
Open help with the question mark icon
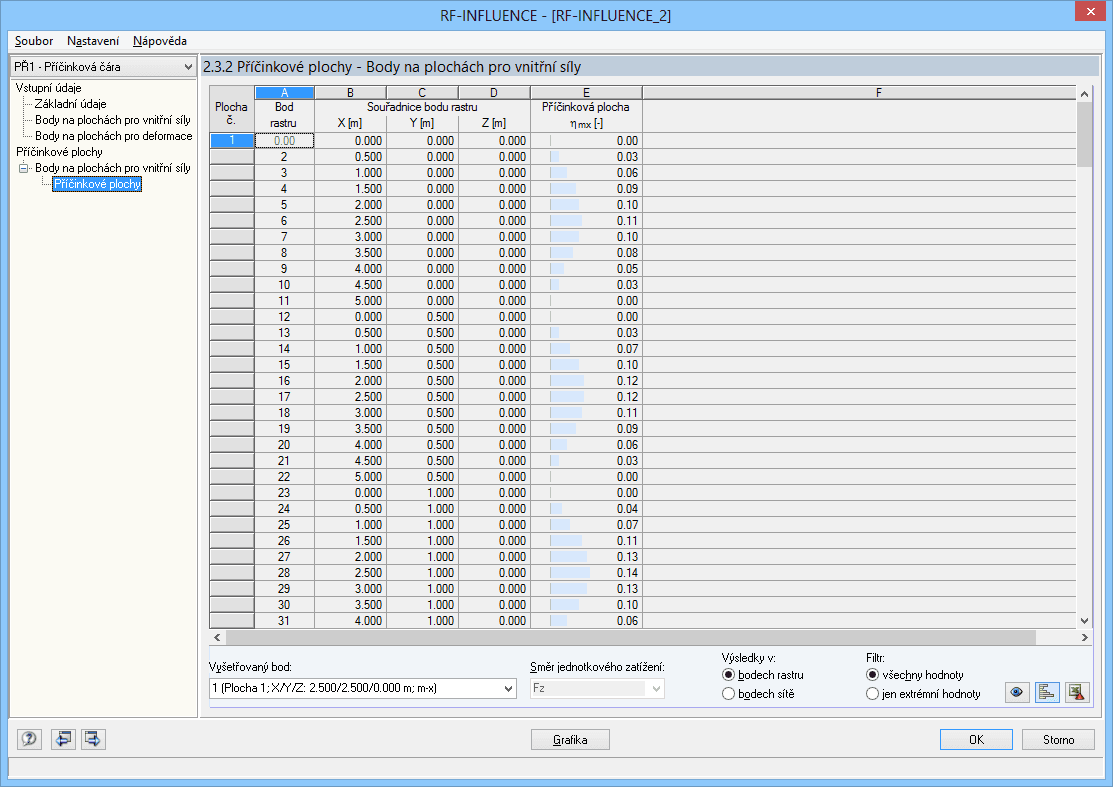pos(29,739)
